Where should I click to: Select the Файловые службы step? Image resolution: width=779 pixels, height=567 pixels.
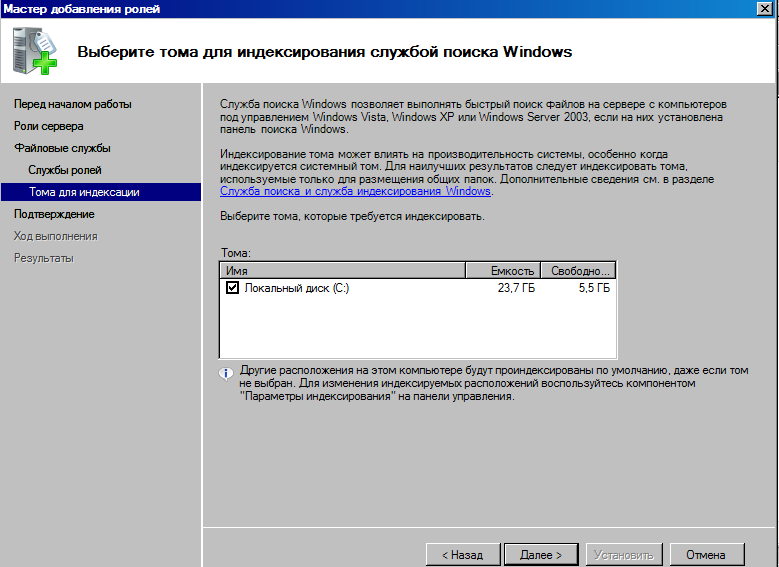[x=62, y=148]
